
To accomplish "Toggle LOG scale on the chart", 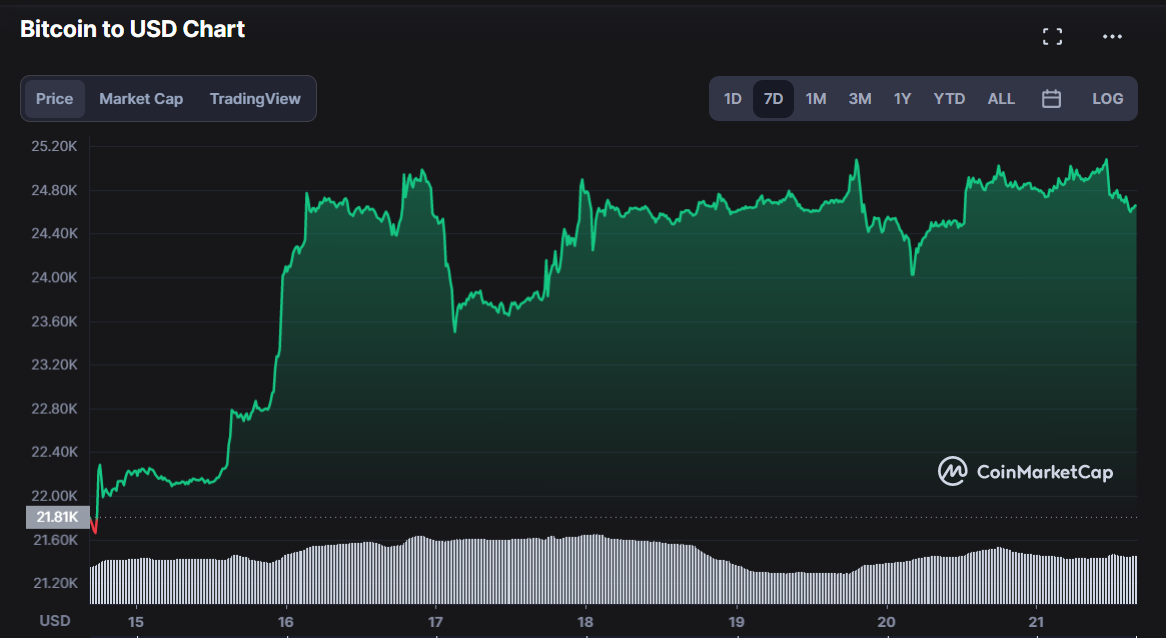I will [x=1107, y=98].
